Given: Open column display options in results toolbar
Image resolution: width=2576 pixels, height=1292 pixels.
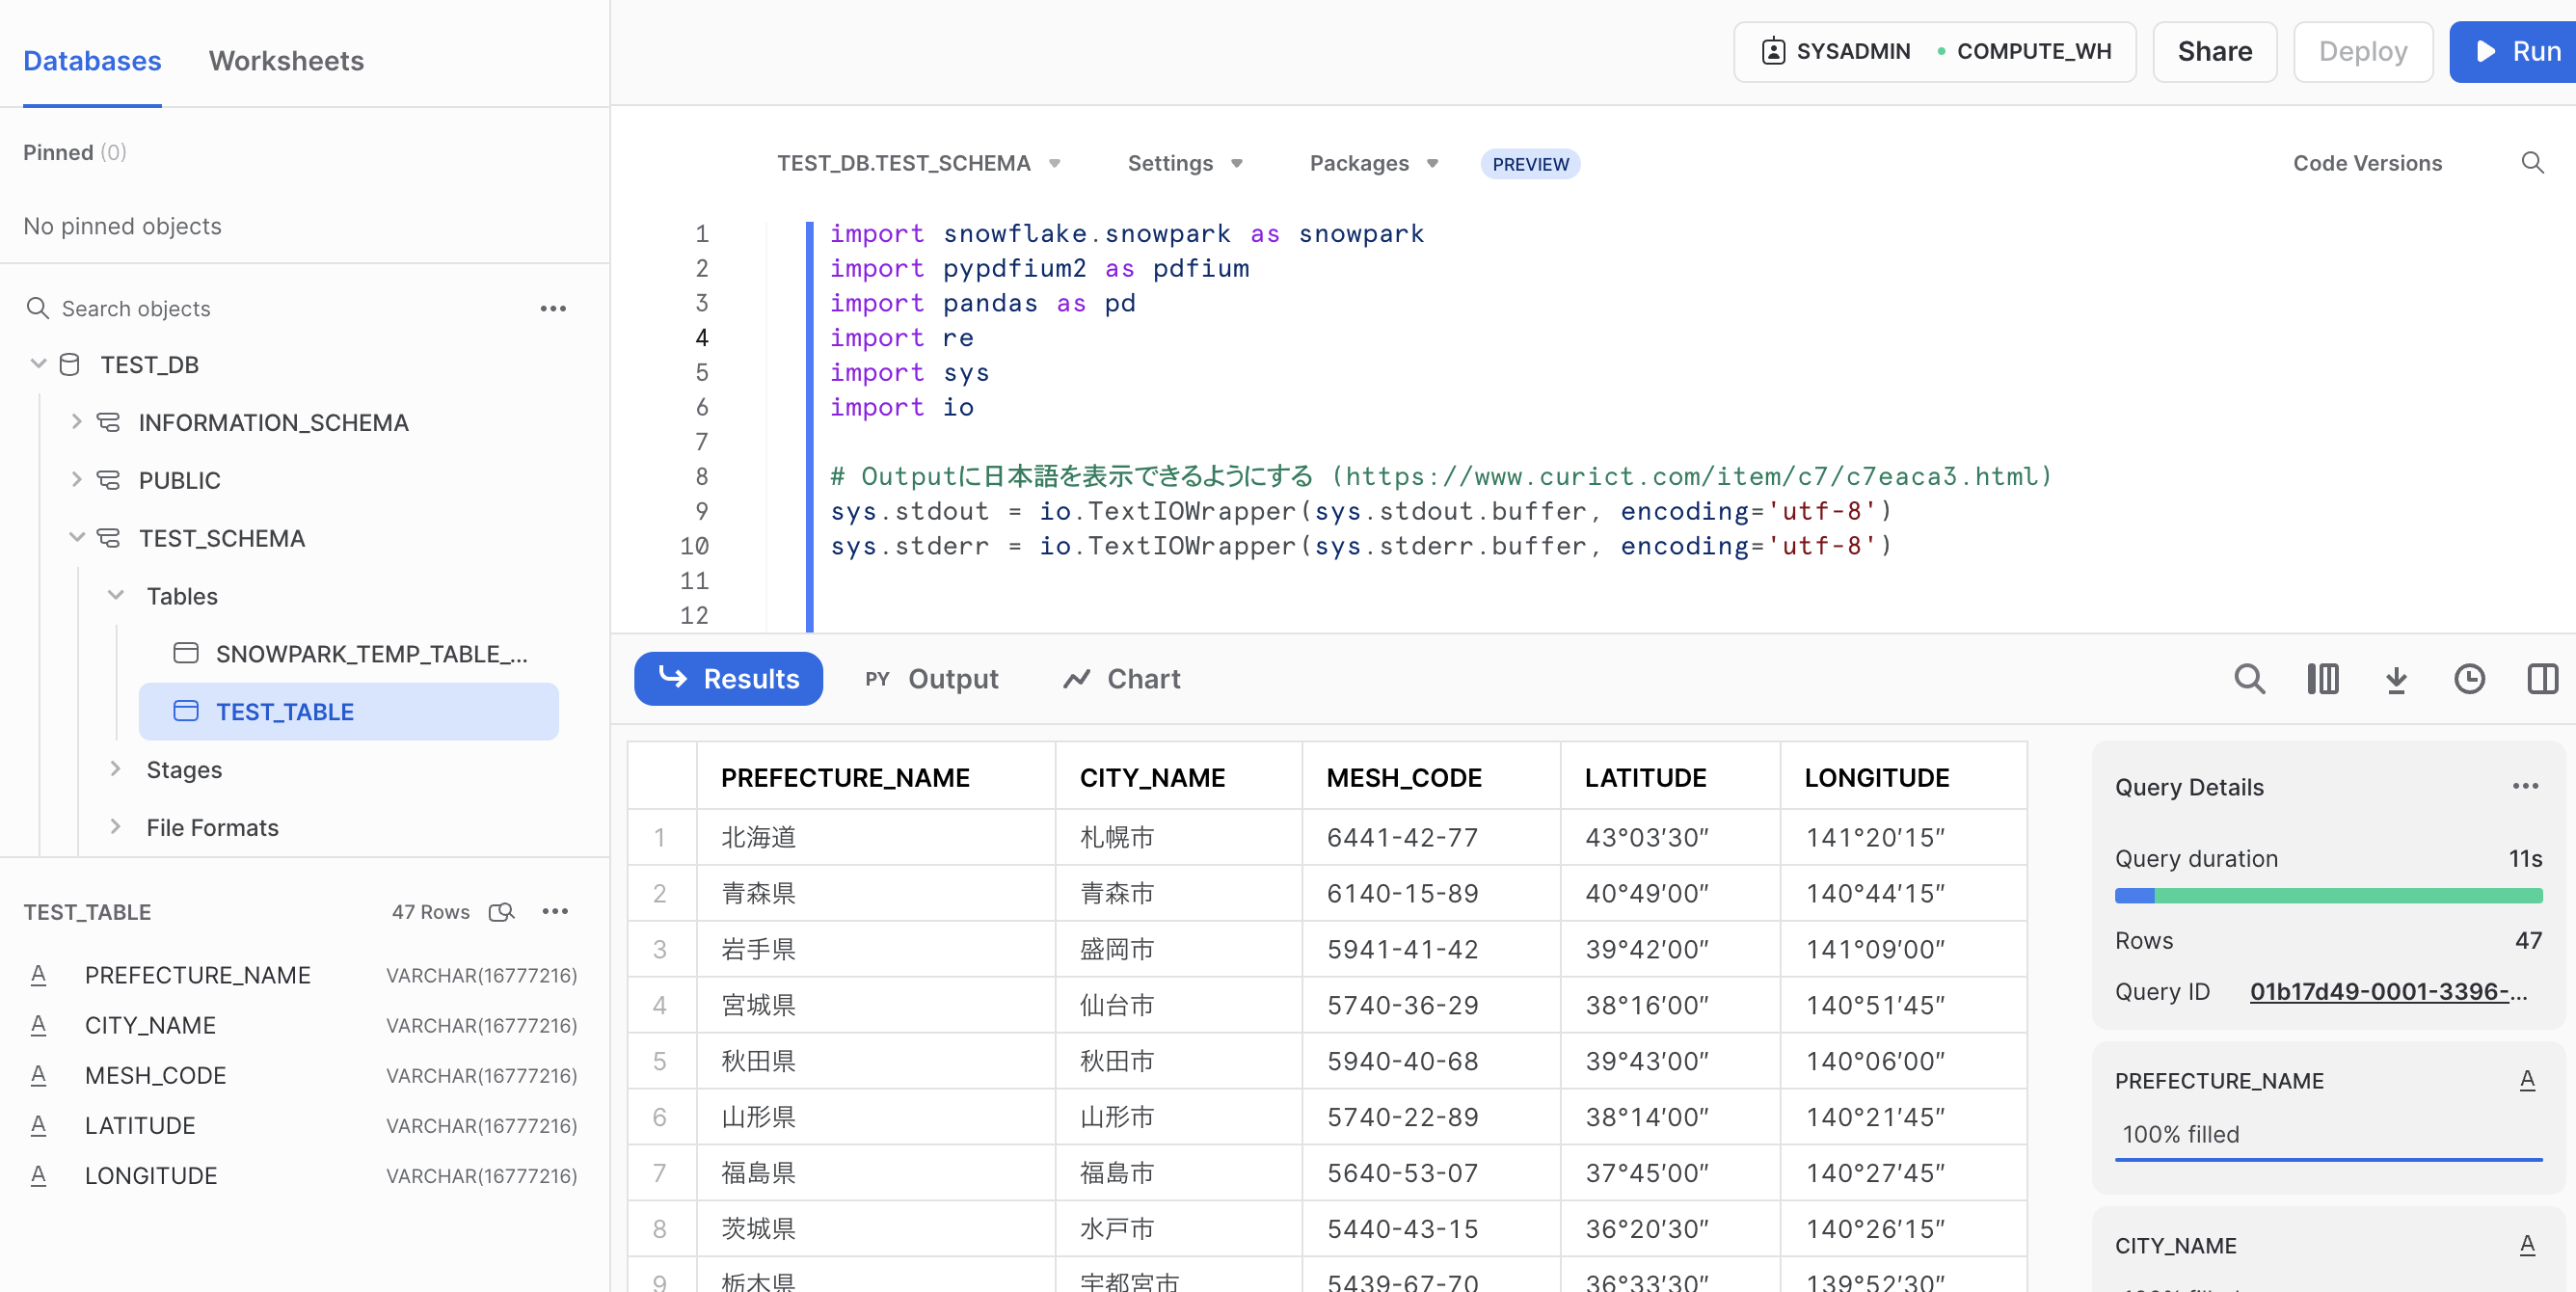Looking at the screenshot, I should 2324,679.
